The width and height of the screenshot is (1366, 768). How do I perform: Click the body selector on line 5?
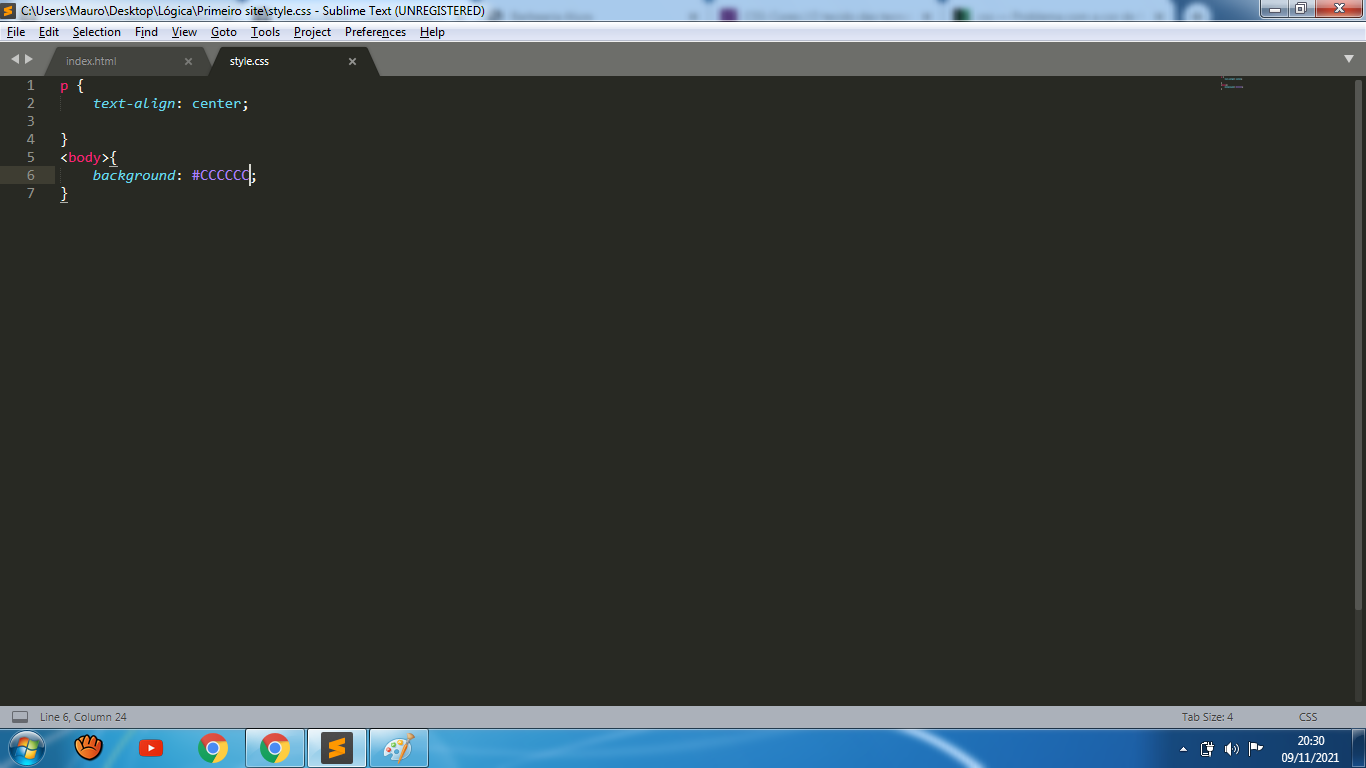point(84,157)
